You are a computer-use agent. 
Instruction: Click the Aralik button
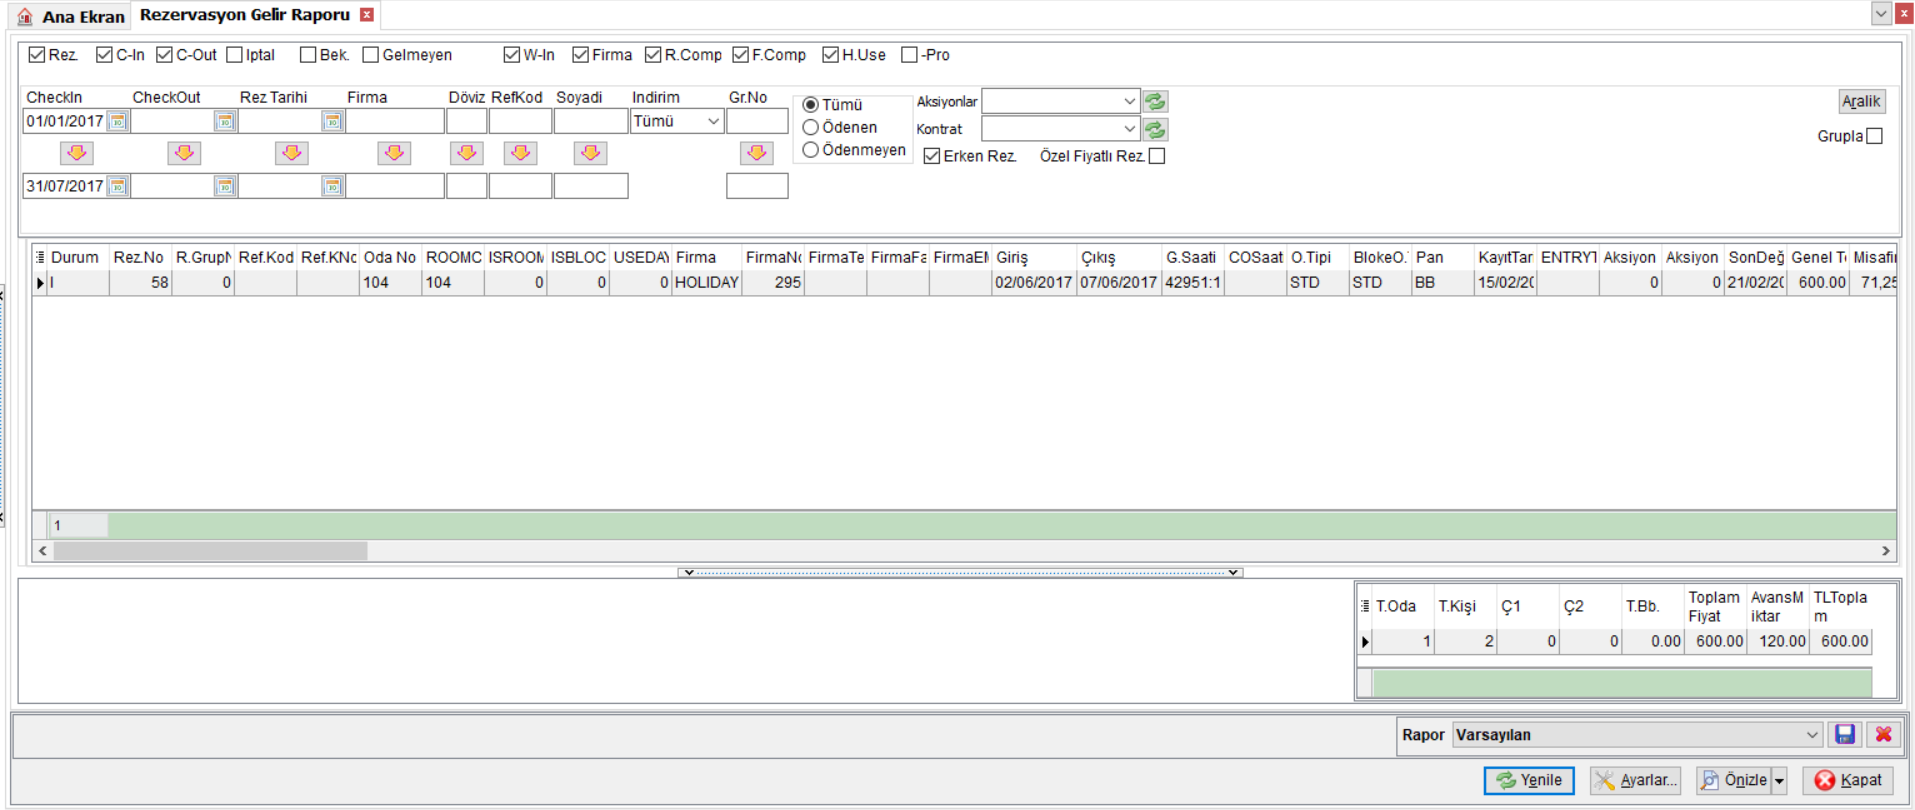(1862, 101)
